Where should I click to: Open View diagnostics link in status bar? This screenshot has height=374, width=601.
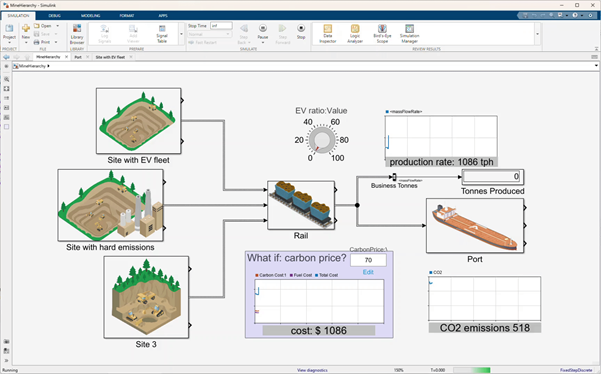(x=312, y=370)
